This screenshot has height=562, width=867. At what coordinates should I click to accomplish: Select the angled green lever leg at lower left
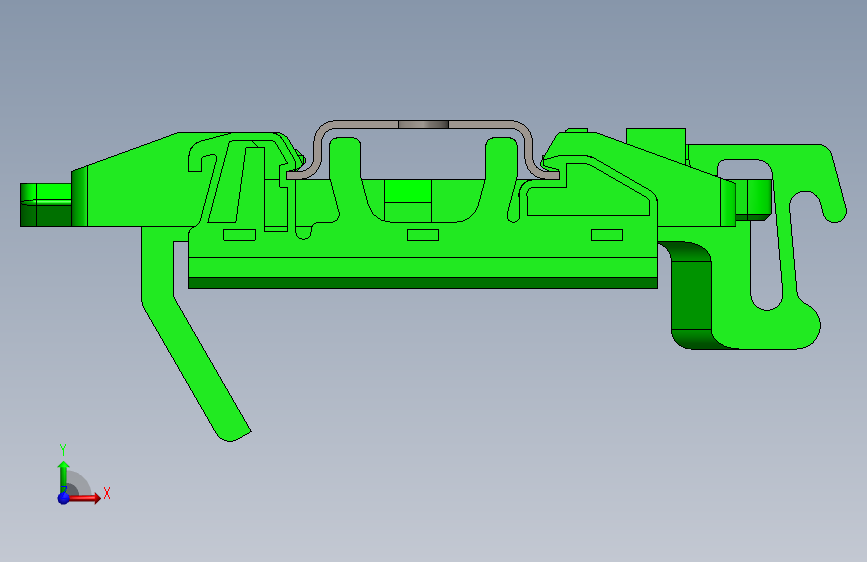click(194, 333)
